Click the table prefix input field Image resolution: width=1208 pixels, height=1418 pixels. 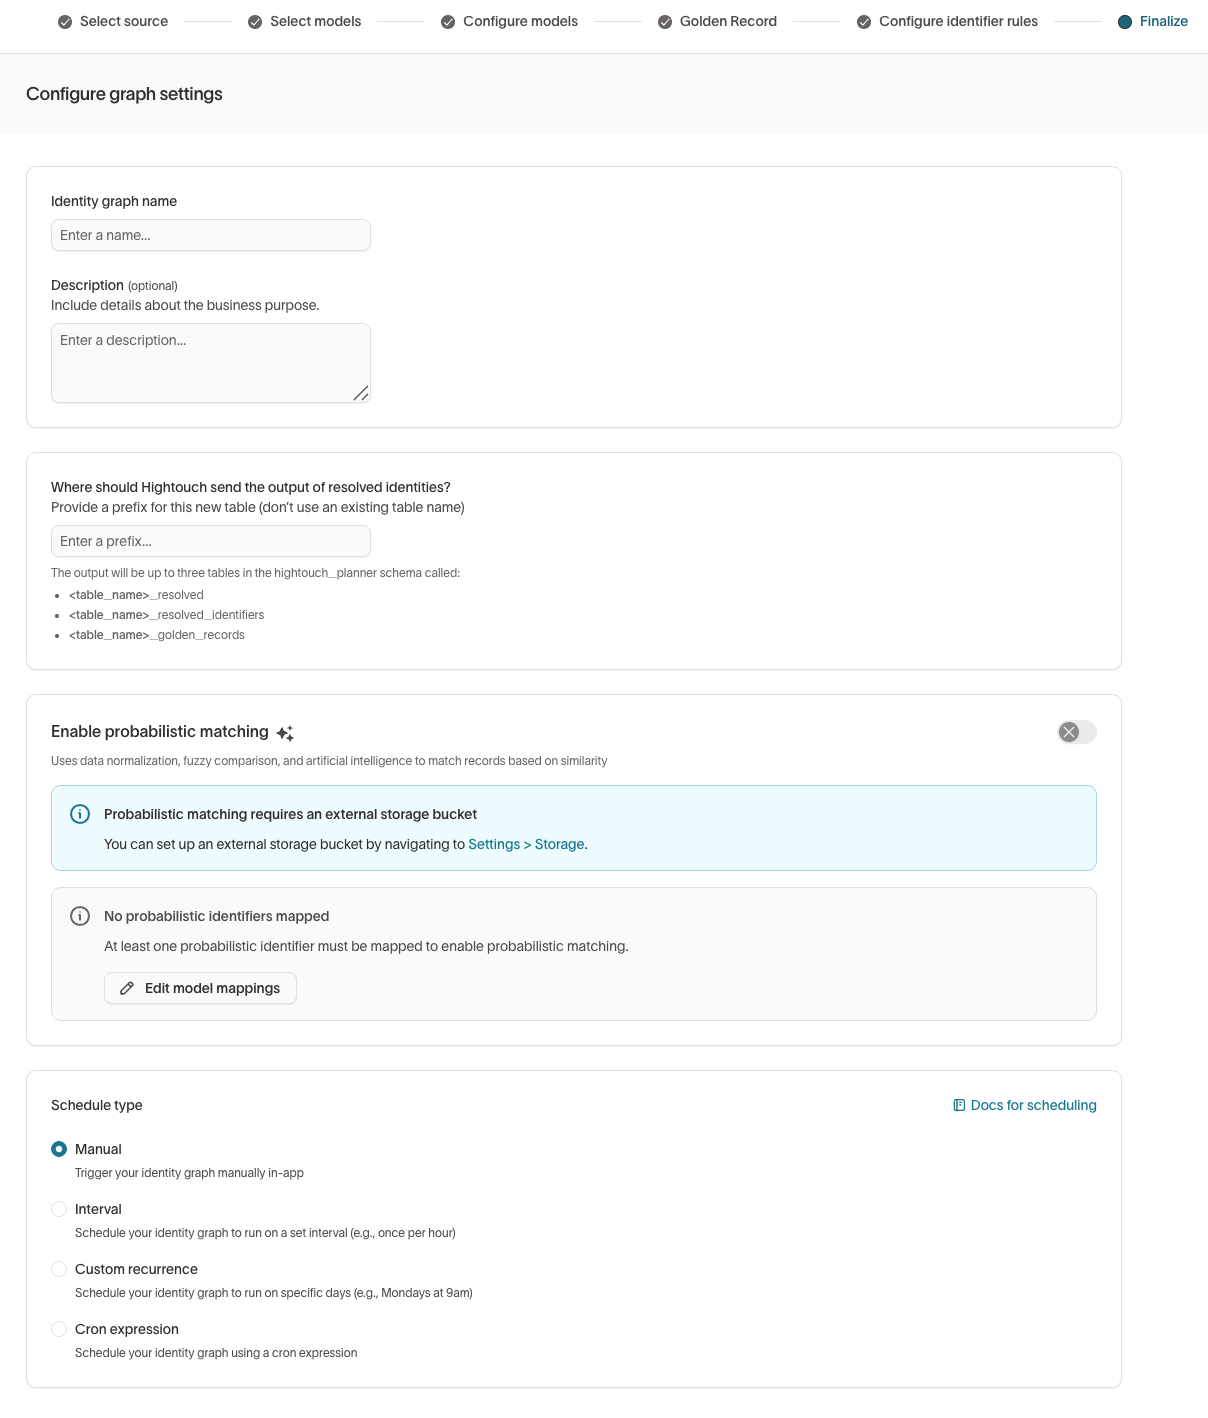[211, 541]
